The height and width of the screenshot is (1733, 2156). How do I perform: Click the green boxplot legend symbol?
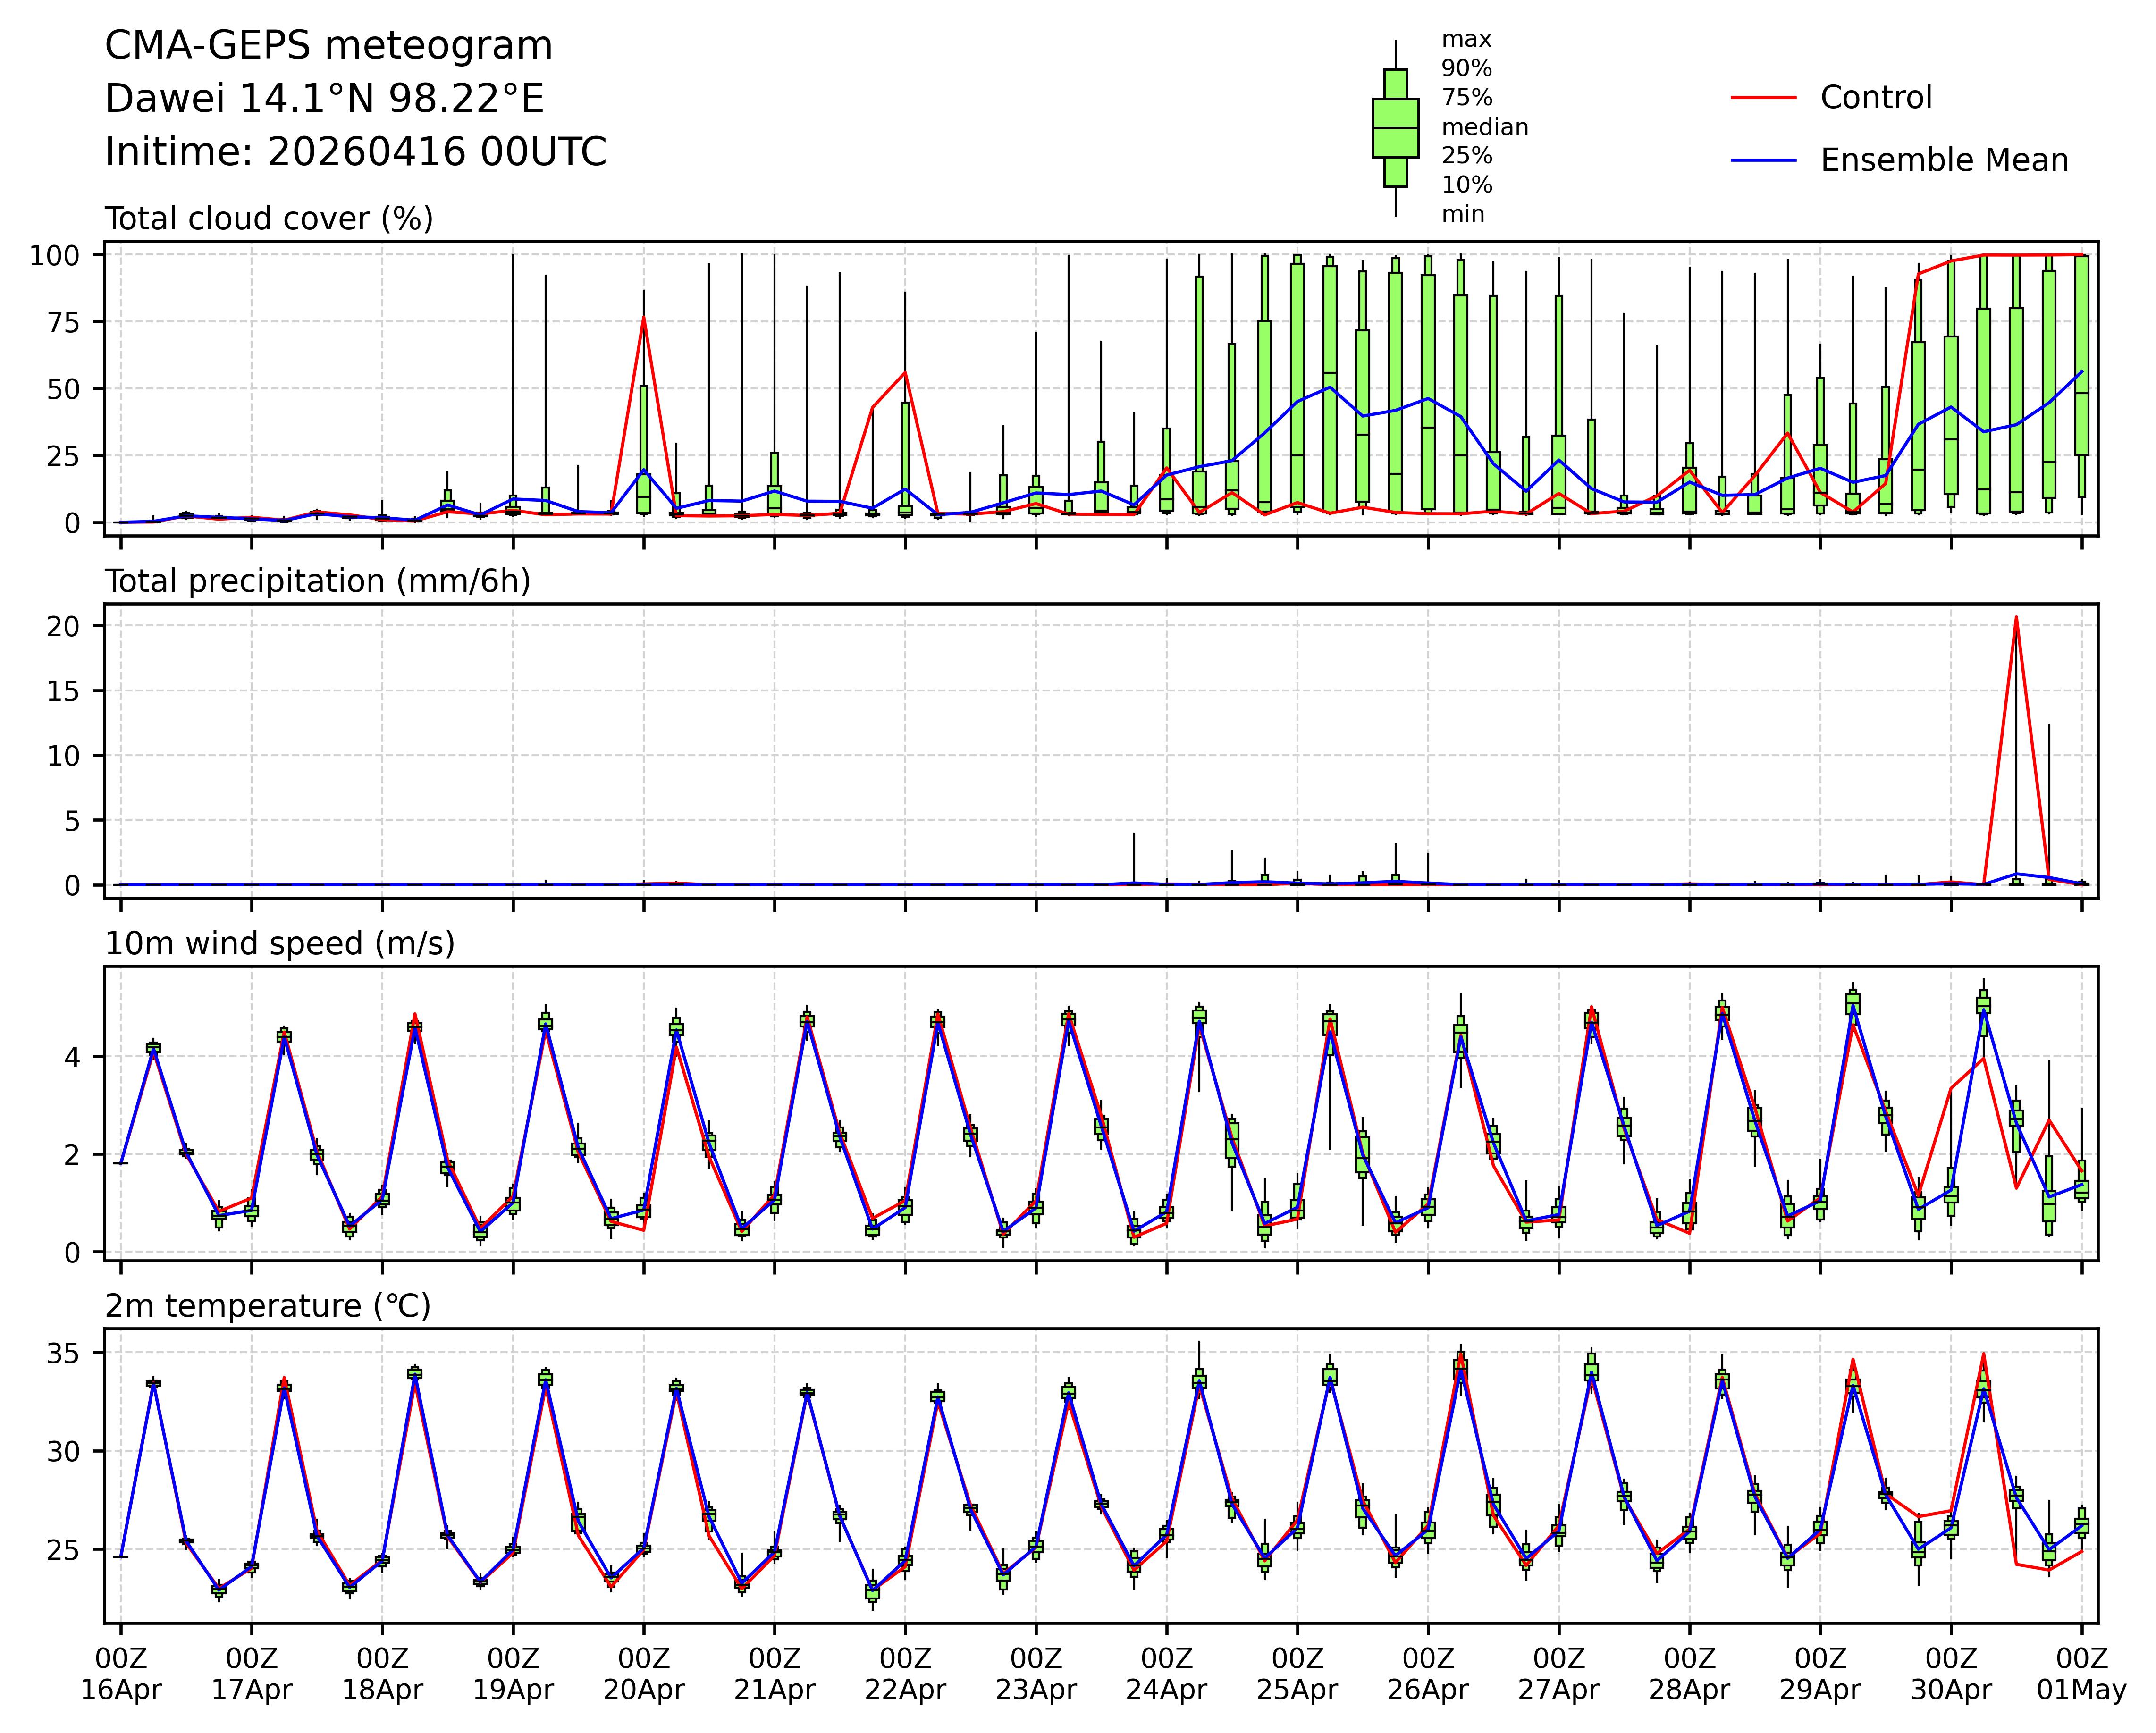(x=1395, y=128)
